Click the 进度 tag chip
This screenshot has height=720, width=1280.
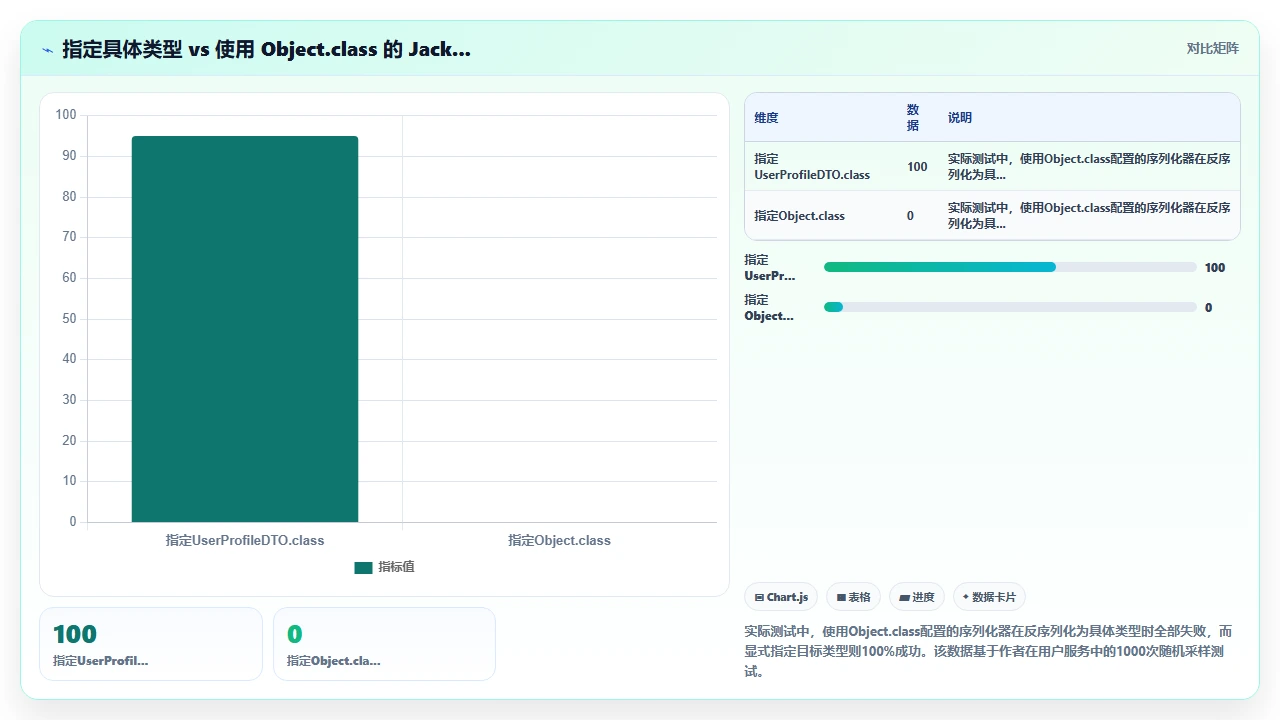coord(917,597)
